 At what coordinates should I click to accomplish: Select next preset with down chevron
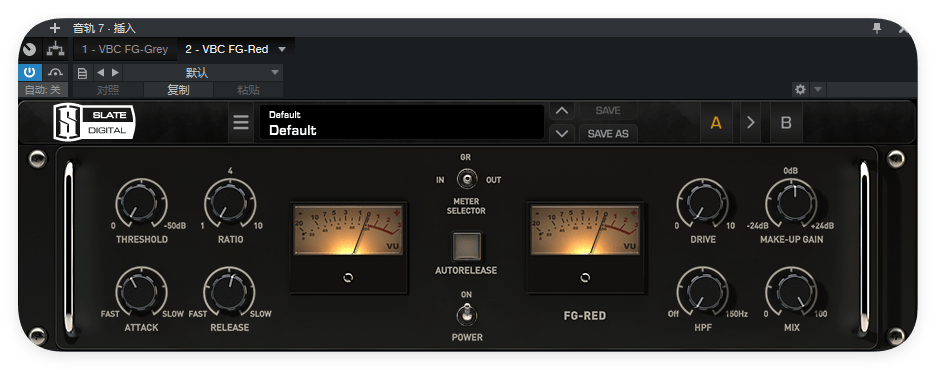pyautogui.click(x=561, y=134)
